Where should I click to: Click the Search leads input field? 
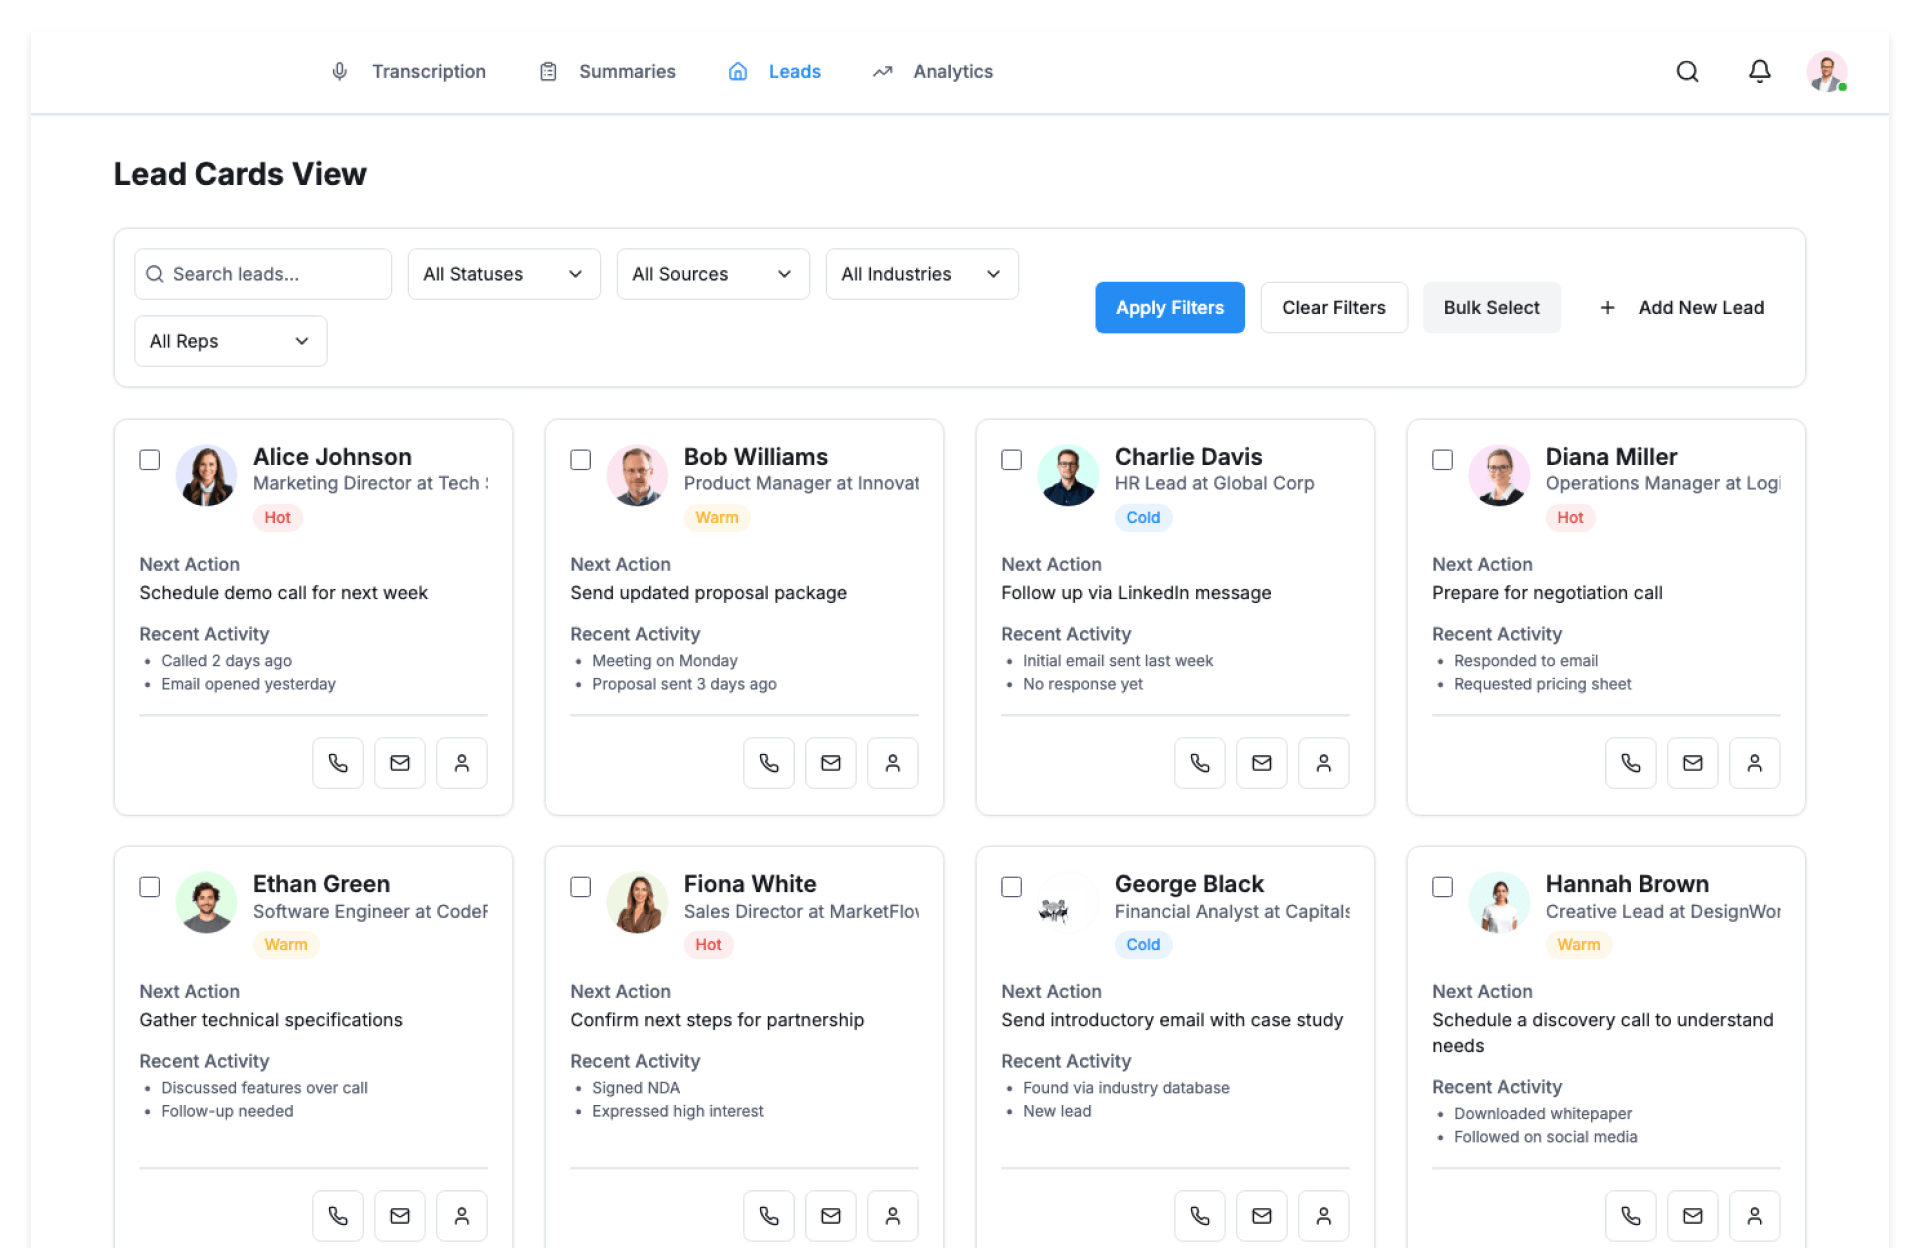263,274
